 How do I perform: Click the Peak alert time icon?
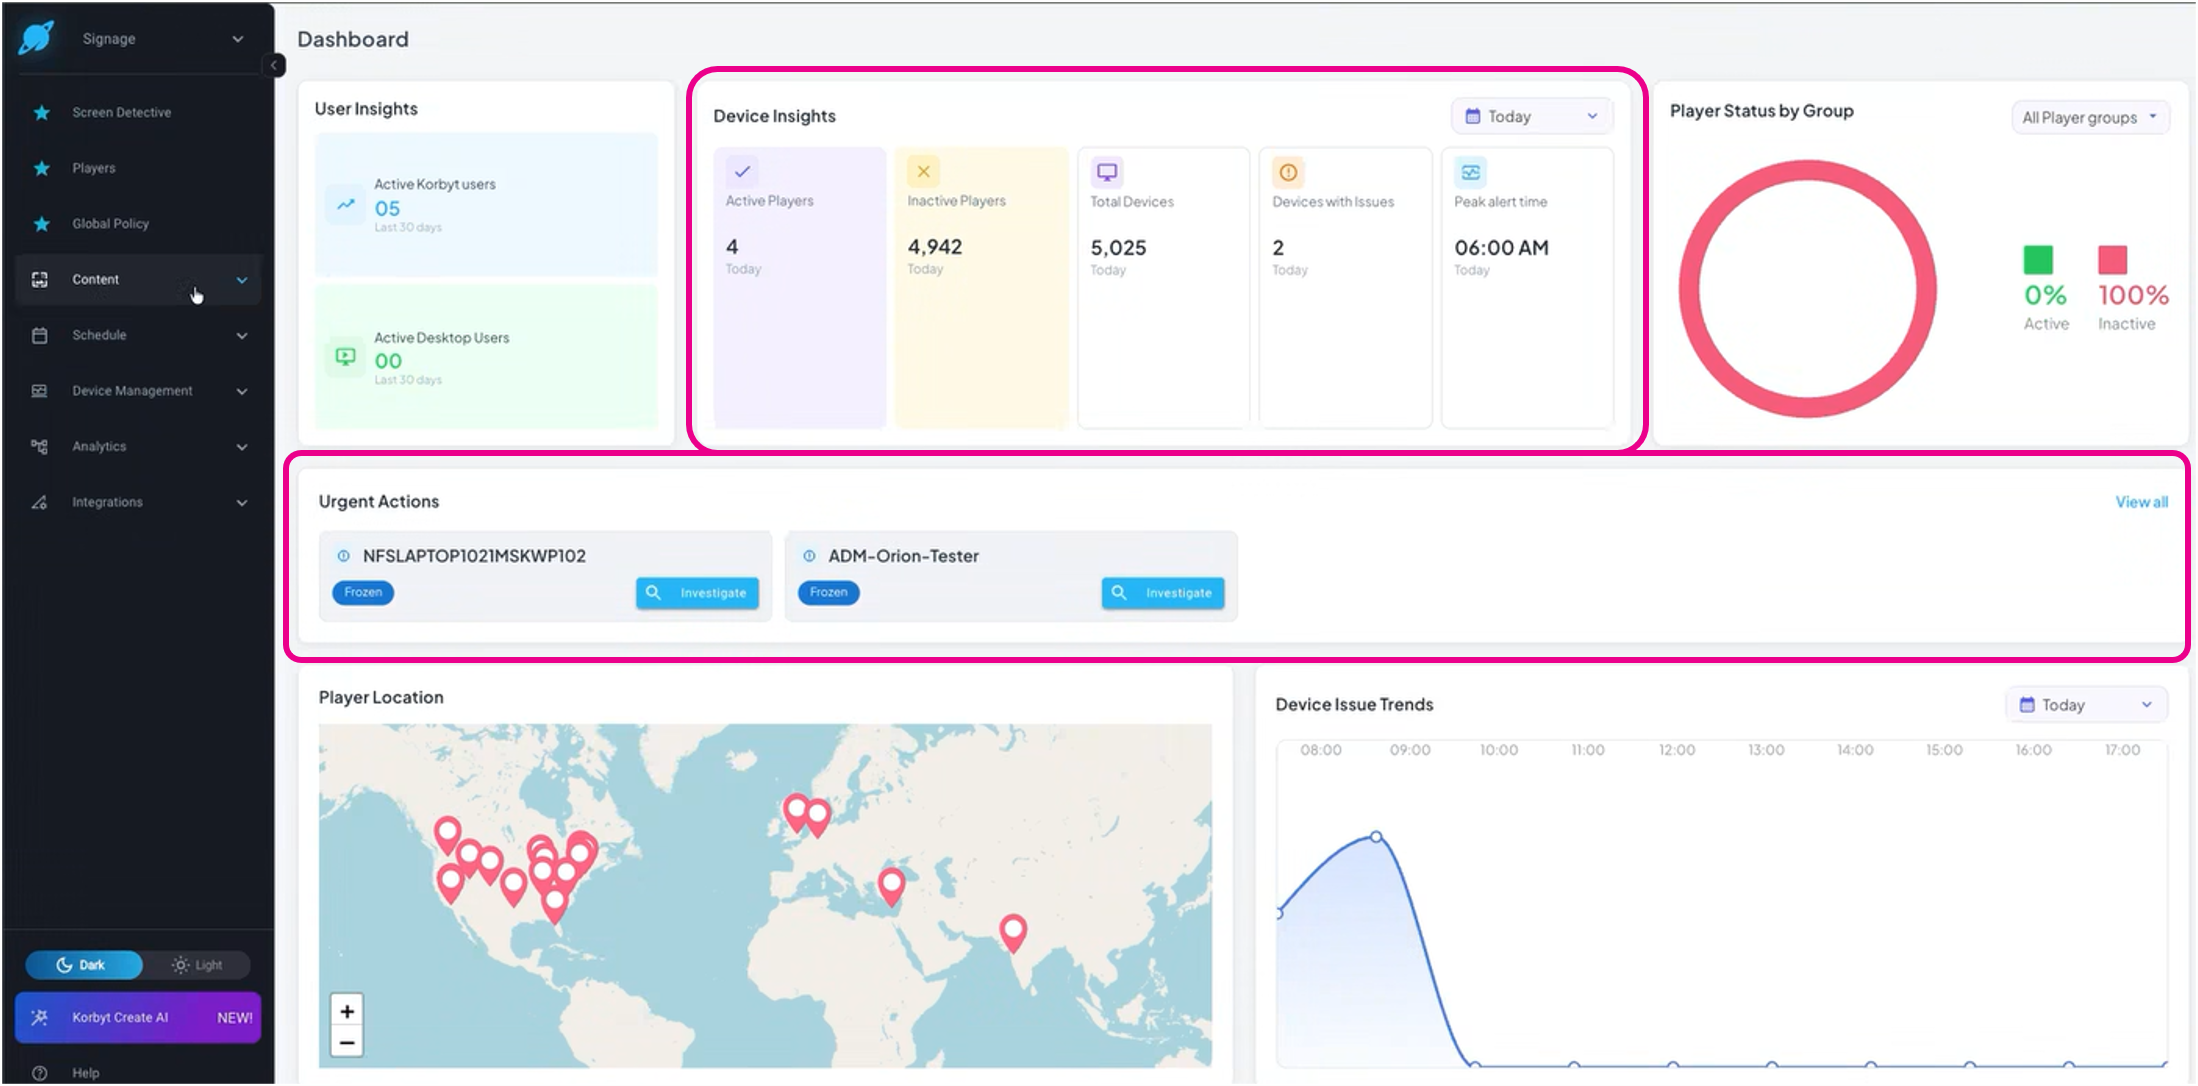(x=1470, y=172)
